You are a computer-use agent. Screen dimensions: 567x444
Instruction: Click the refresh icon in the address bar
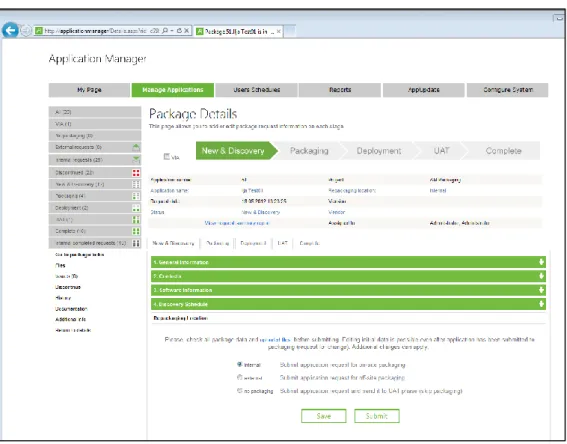click(179, 31)
